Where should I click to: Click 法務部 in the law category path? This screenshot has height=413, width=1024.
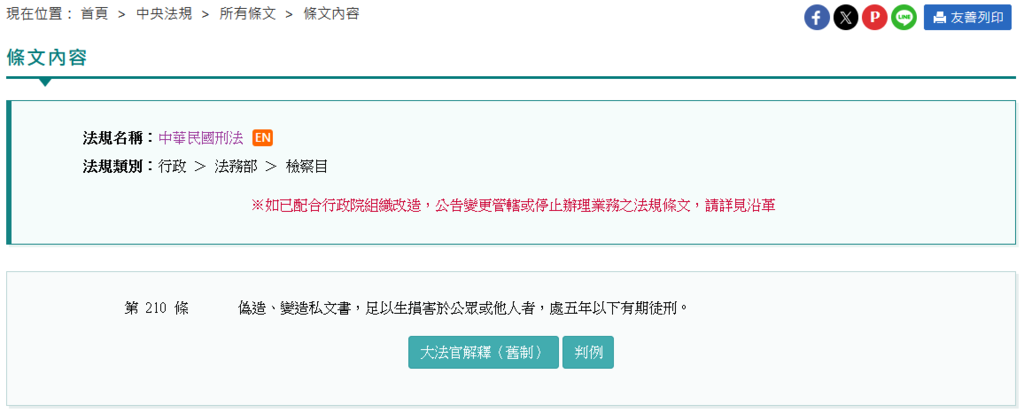pyautogui.click(x=236, y=167)
